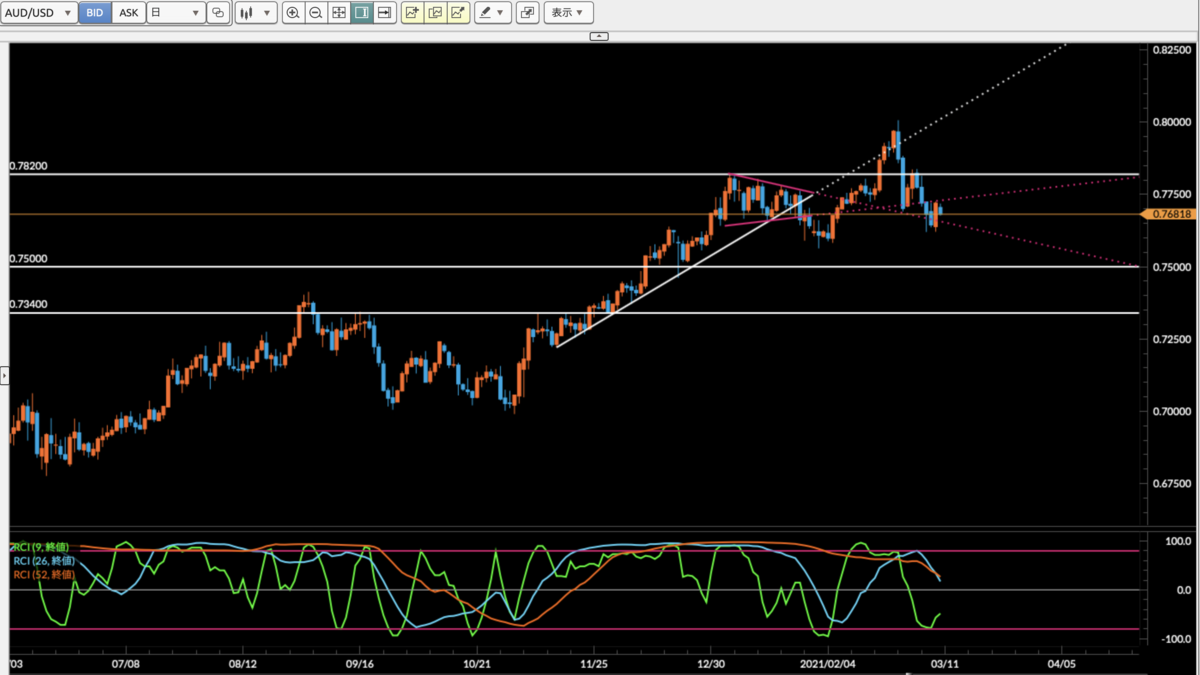
Task: Click the detach chart window icon
Action: tap(527, 13)
